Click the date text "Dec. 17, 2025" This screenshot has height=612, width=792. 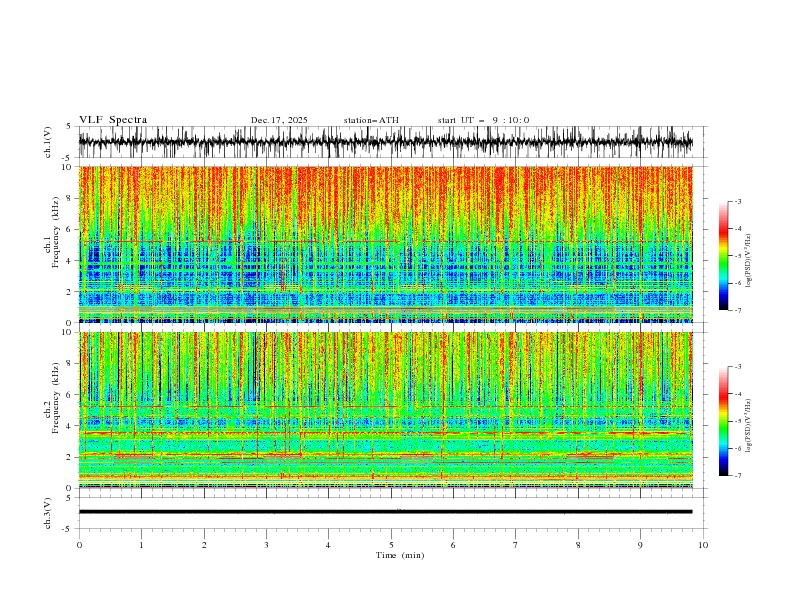[279, 120]
